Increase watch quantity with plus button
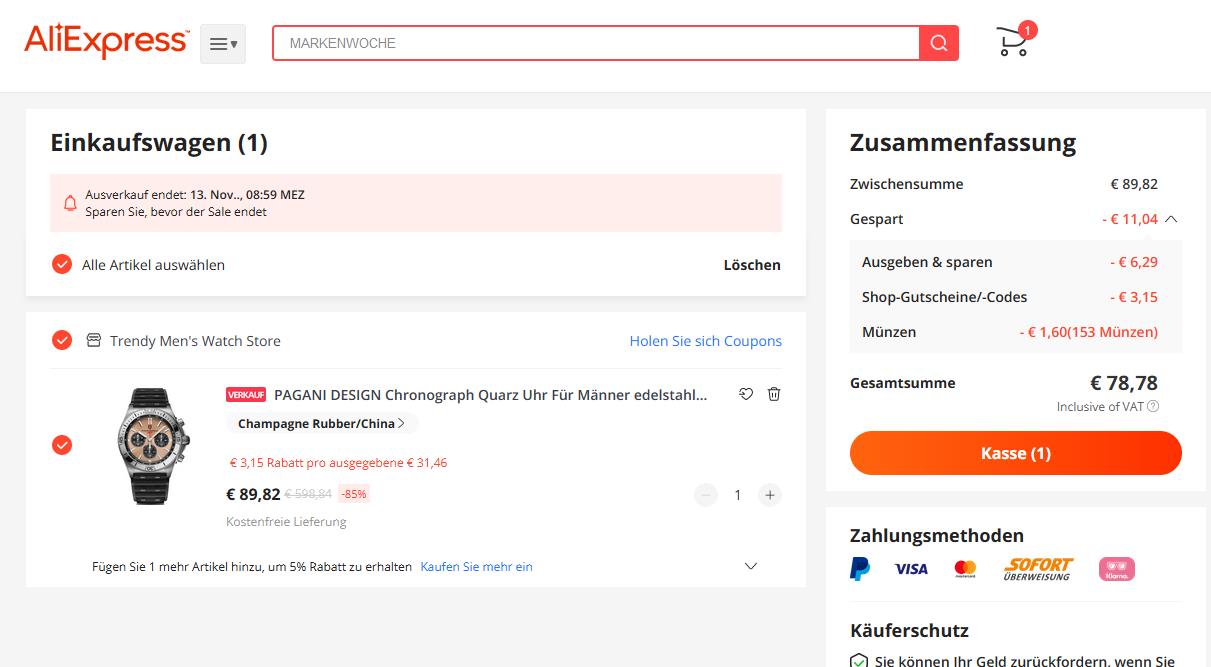Image resolution: width=1211 pixels, height=667 pixels. pyautogui.click(x=769, y=495)
